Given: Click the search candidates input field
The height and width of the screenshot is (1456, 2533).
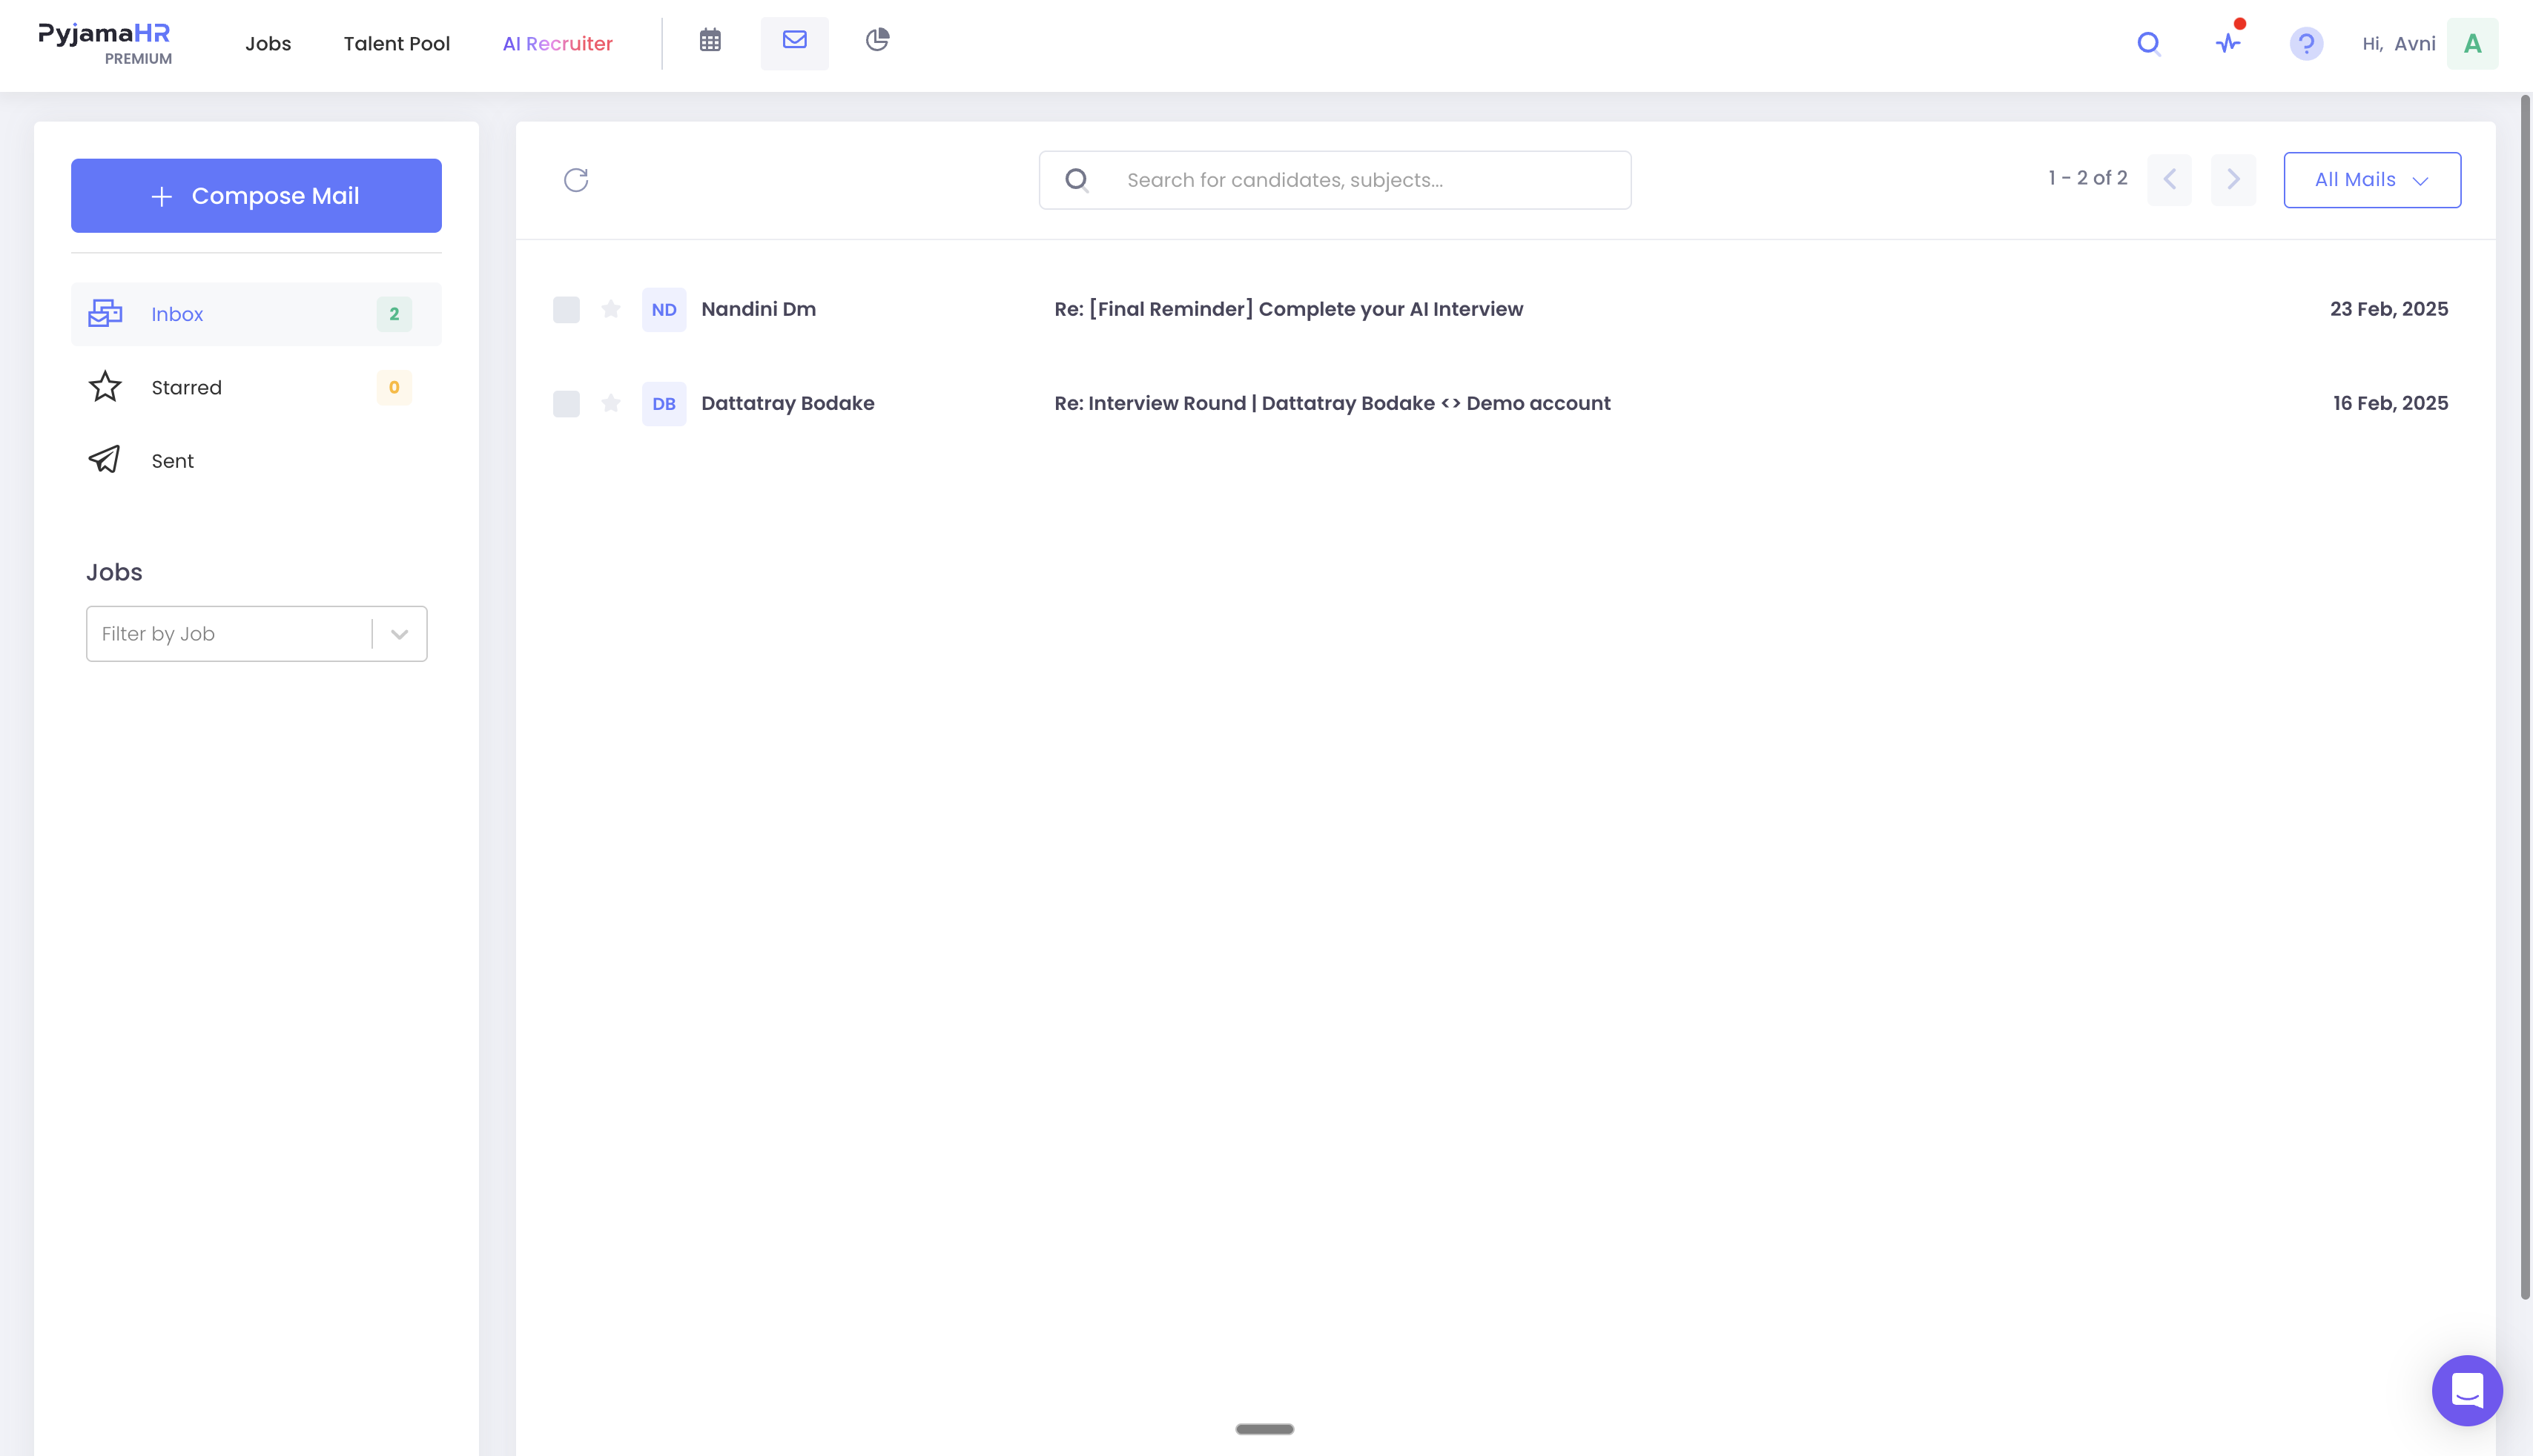Looking at the screenshot, I should pyautogui.click(x=1335, y=180).
